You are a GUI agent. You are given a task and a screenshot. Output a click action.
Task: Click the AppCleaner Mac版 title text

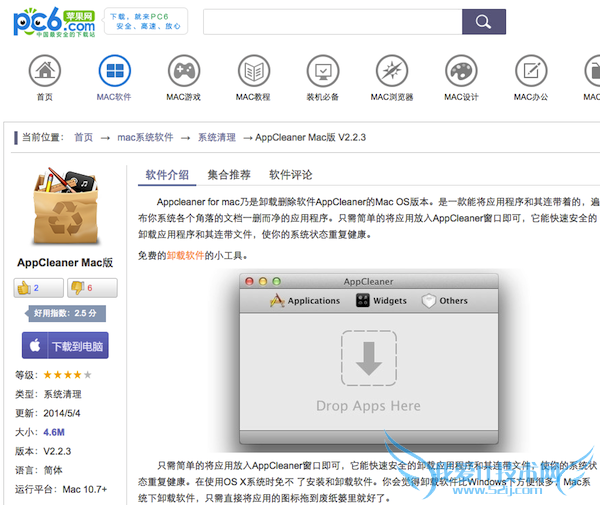(65, 262)
